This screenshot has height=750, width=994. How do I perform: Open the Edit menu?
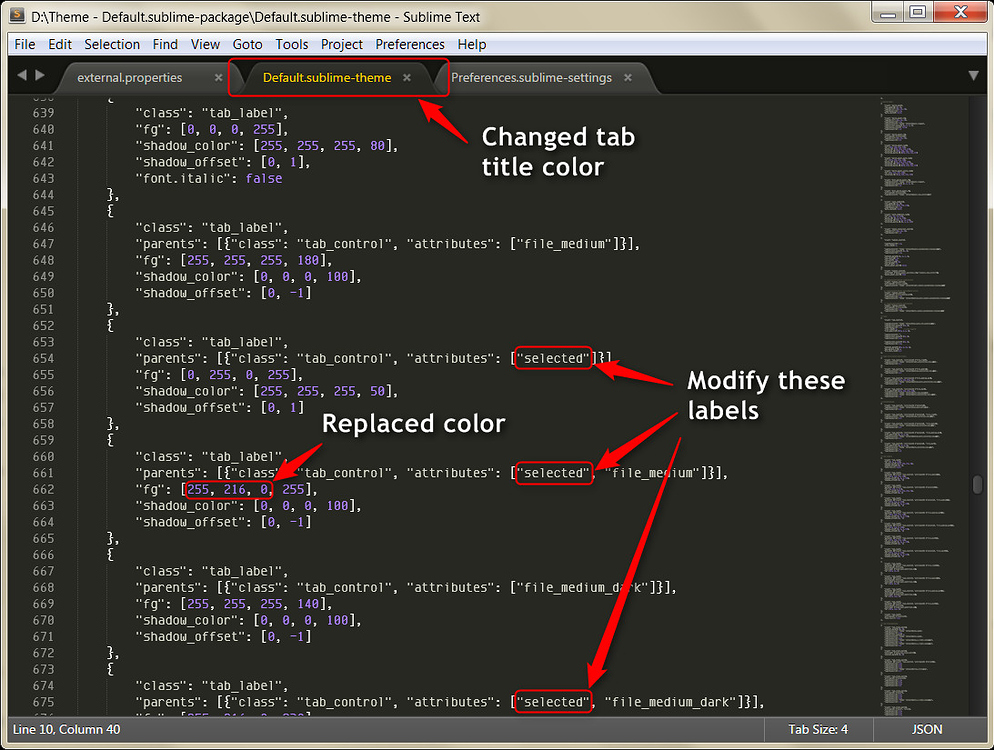tap(60, 44)
